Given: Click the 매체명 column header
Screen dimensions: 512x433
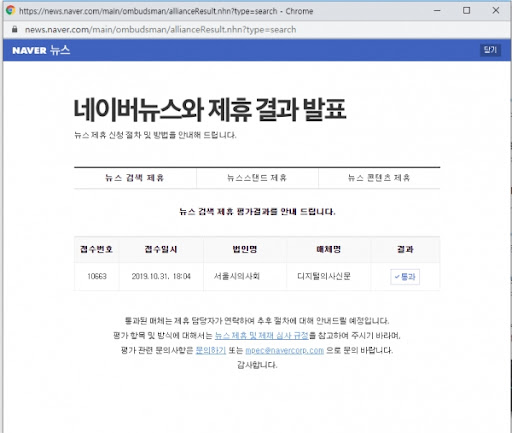Looking at the screenshot, I should [329, 249].
